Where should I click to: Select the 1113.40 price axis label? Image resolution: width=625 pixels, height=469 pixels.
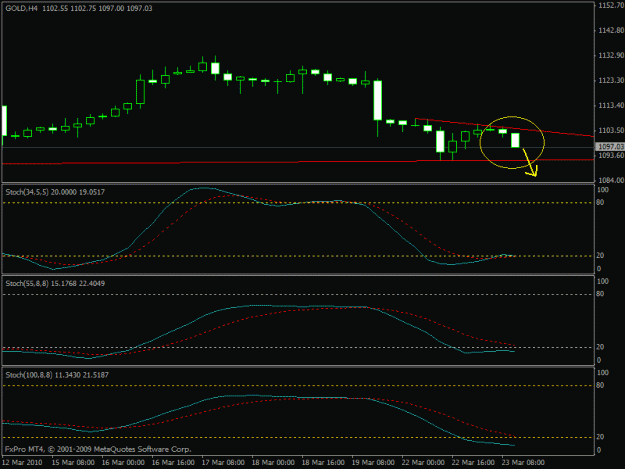point(611,106)
